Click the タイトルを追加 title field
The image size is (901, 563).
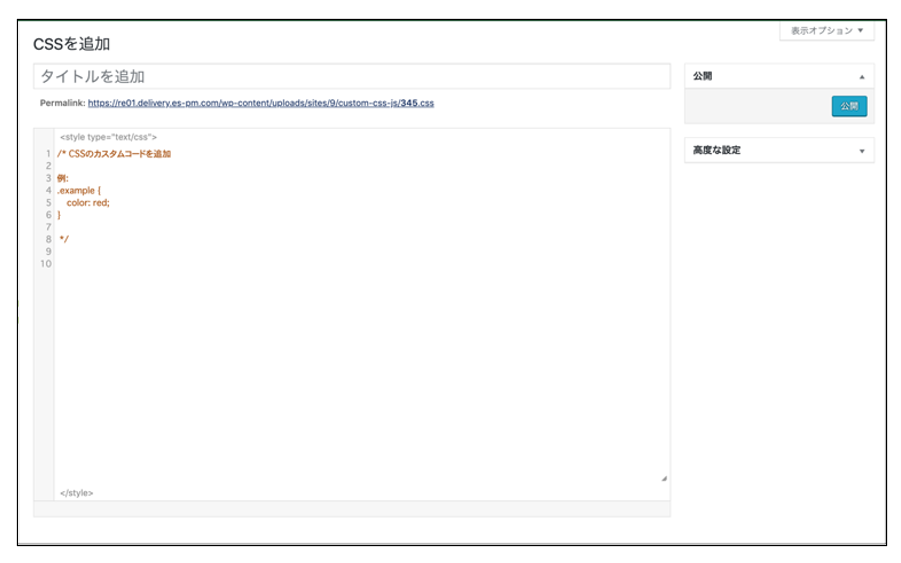(351, 77)
